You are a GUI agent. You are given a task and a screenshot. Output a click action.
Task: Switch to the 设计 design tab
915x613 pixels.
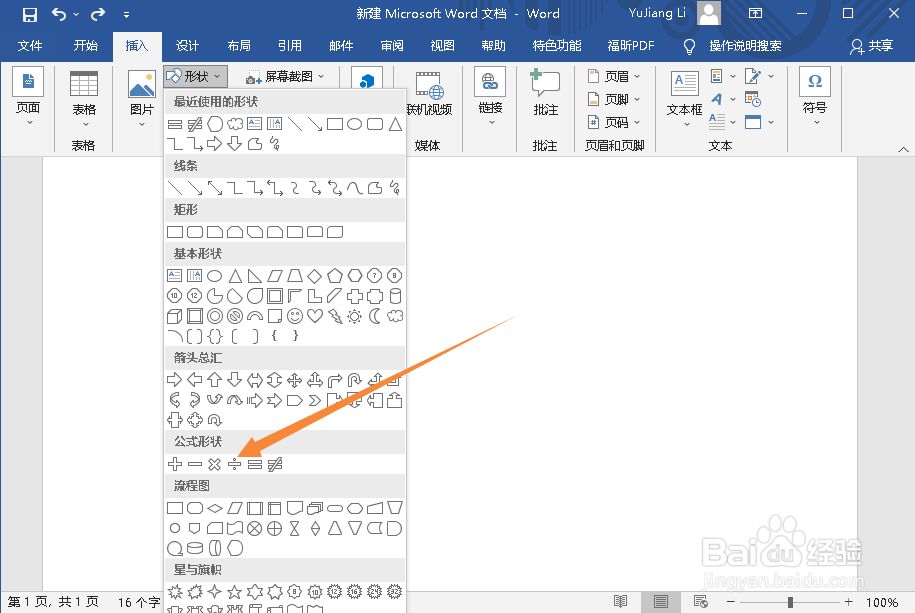(x=187, y=46)
